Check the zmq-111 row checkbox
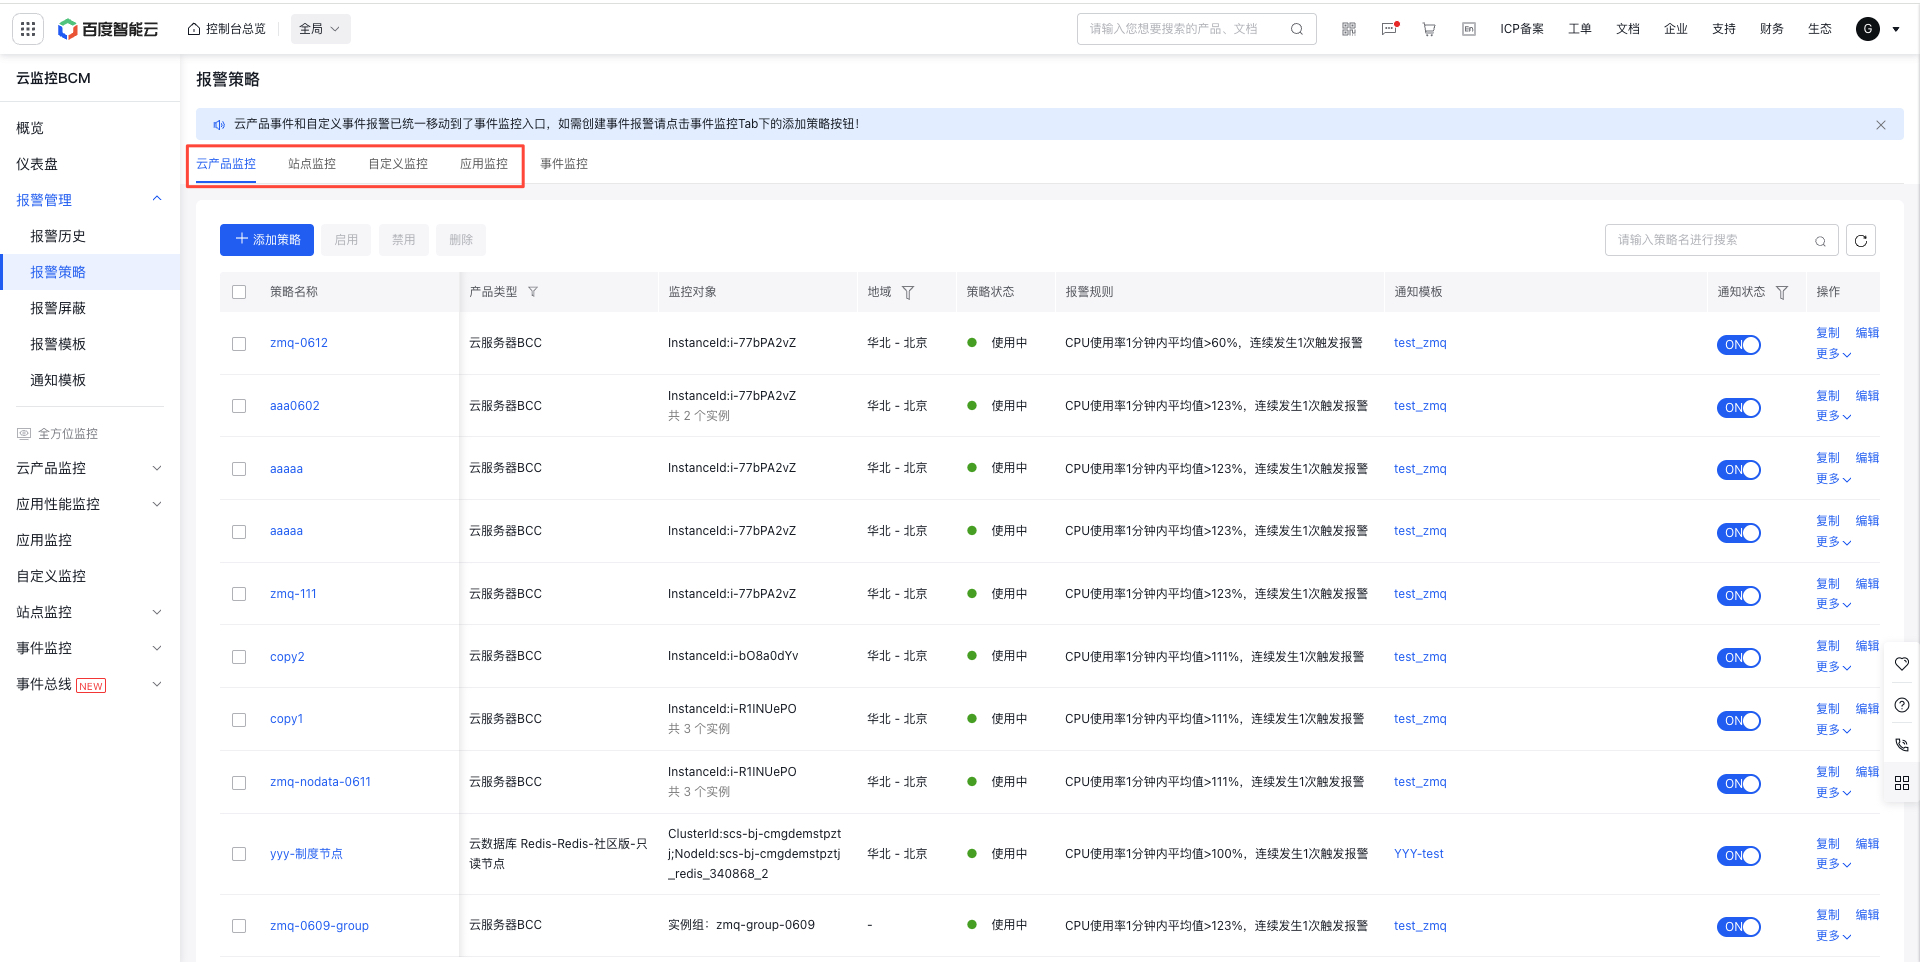The height and width of the screenshot is (962, 1920). click(239, 594)
